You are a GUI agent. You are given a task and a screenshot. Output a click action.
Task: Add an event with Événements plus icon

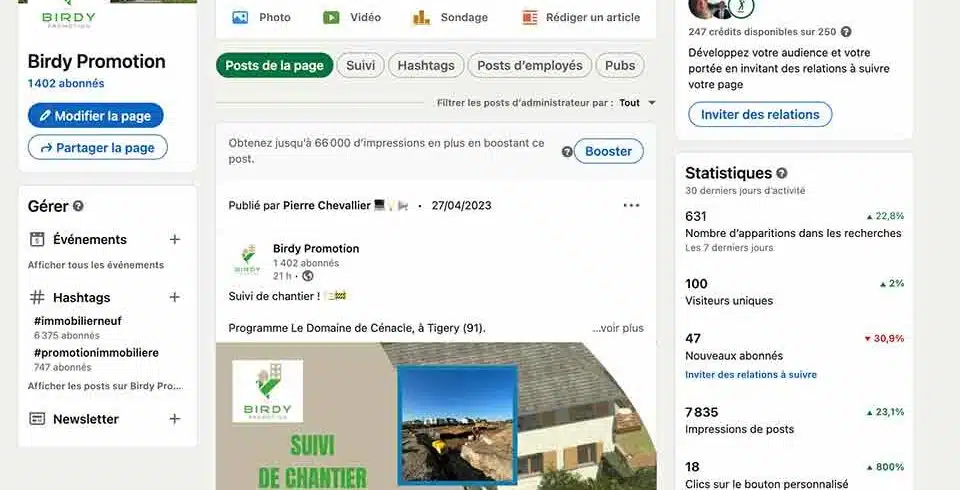coord(175,239)
